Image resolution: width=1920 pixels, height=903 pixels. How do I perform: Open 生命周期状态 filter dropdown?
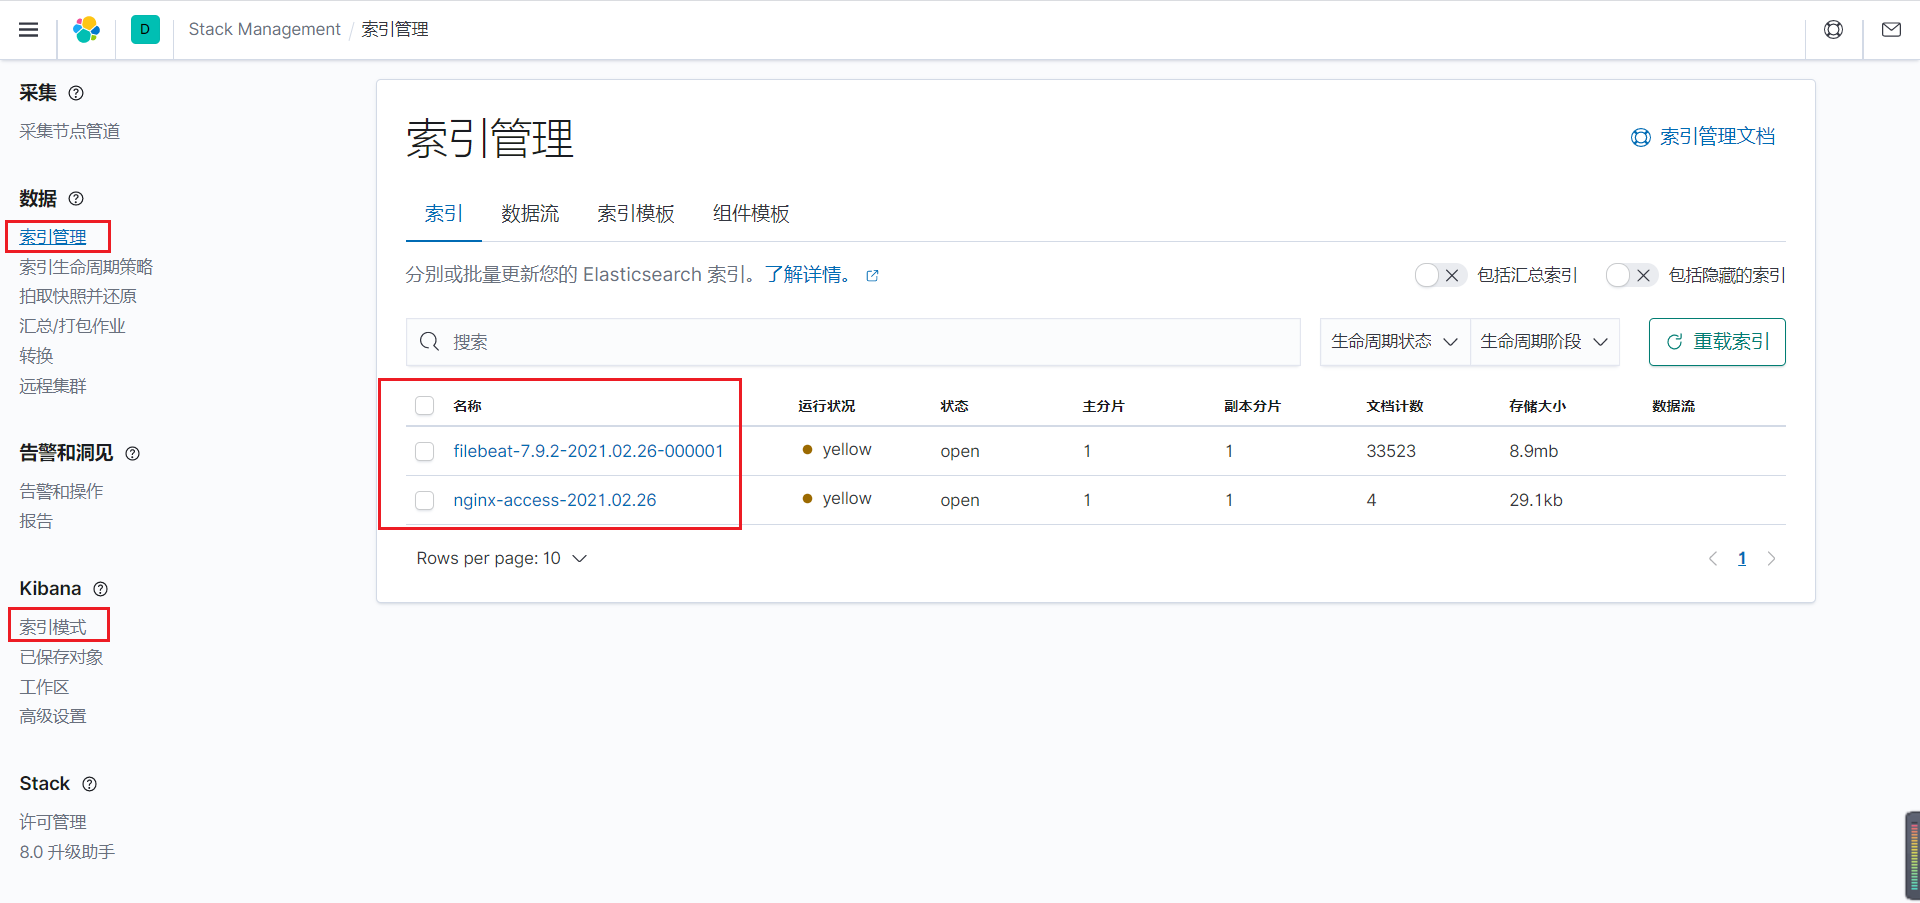(x=1395, y=342)
